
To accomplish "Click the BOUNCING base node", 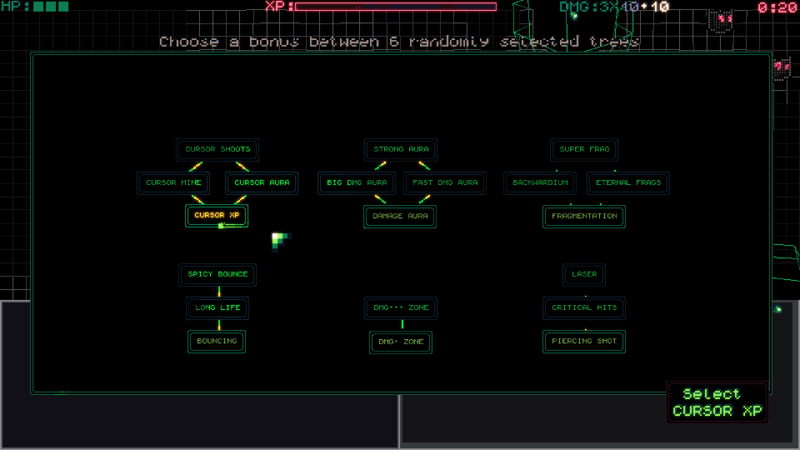I will [217, 341].
